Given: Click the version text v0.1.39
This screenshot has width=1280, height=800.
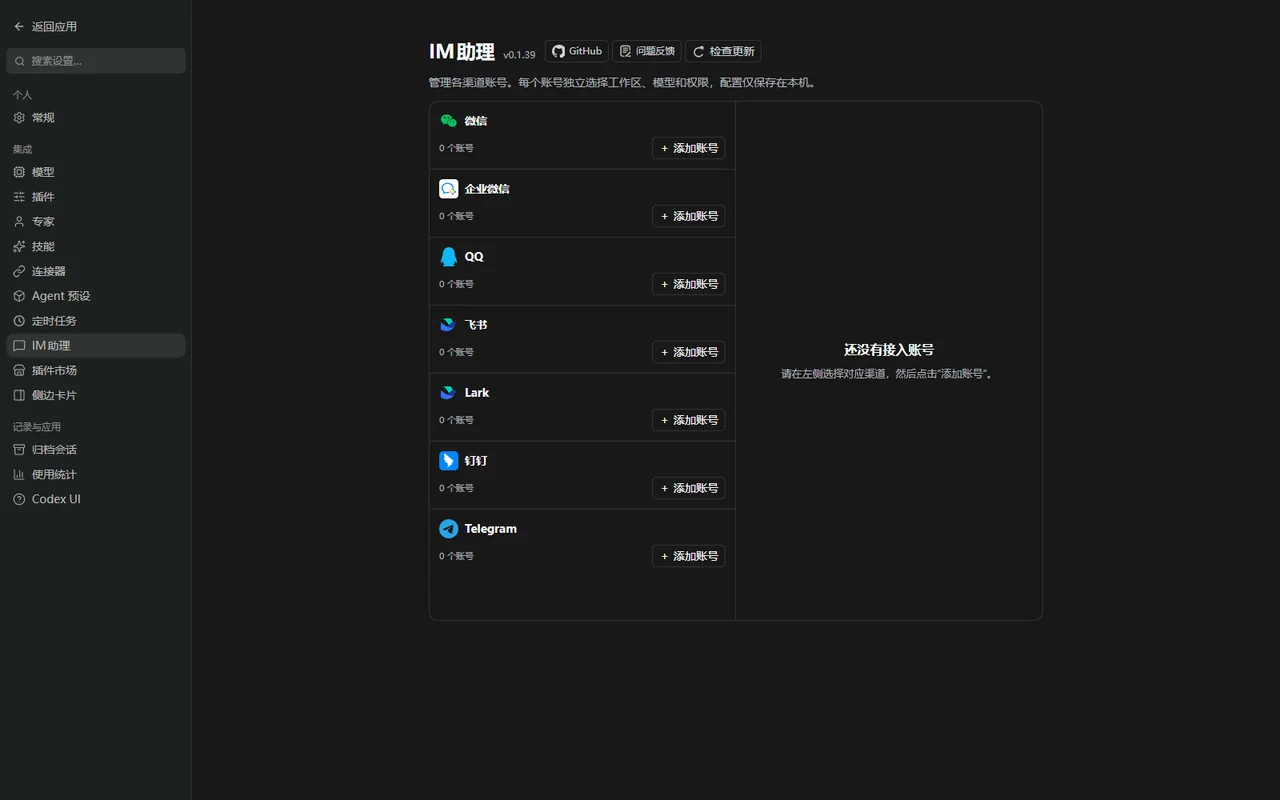Looking at the screenshot, I should (x=519, y=55).
